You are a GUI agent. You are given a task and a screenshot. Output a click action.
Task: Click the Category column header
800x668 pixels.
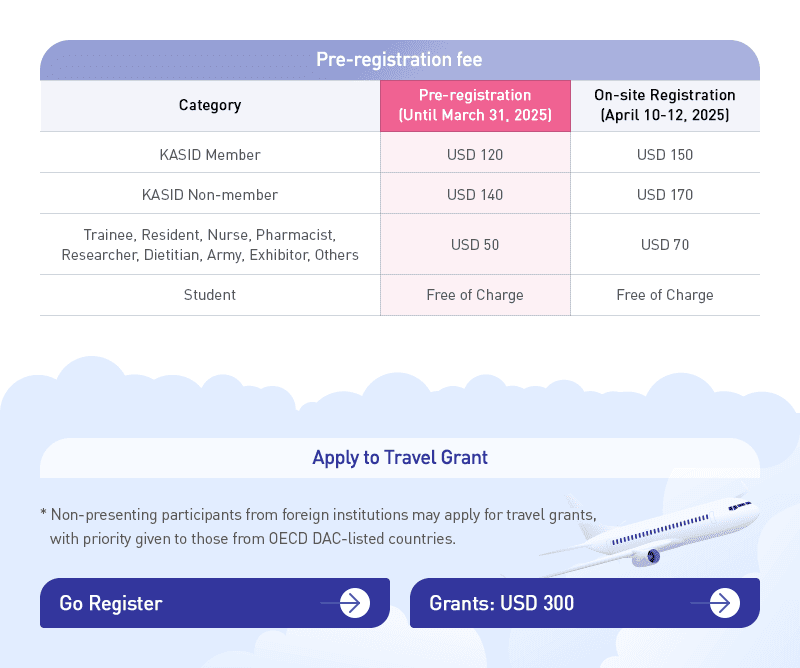(210, 106)
